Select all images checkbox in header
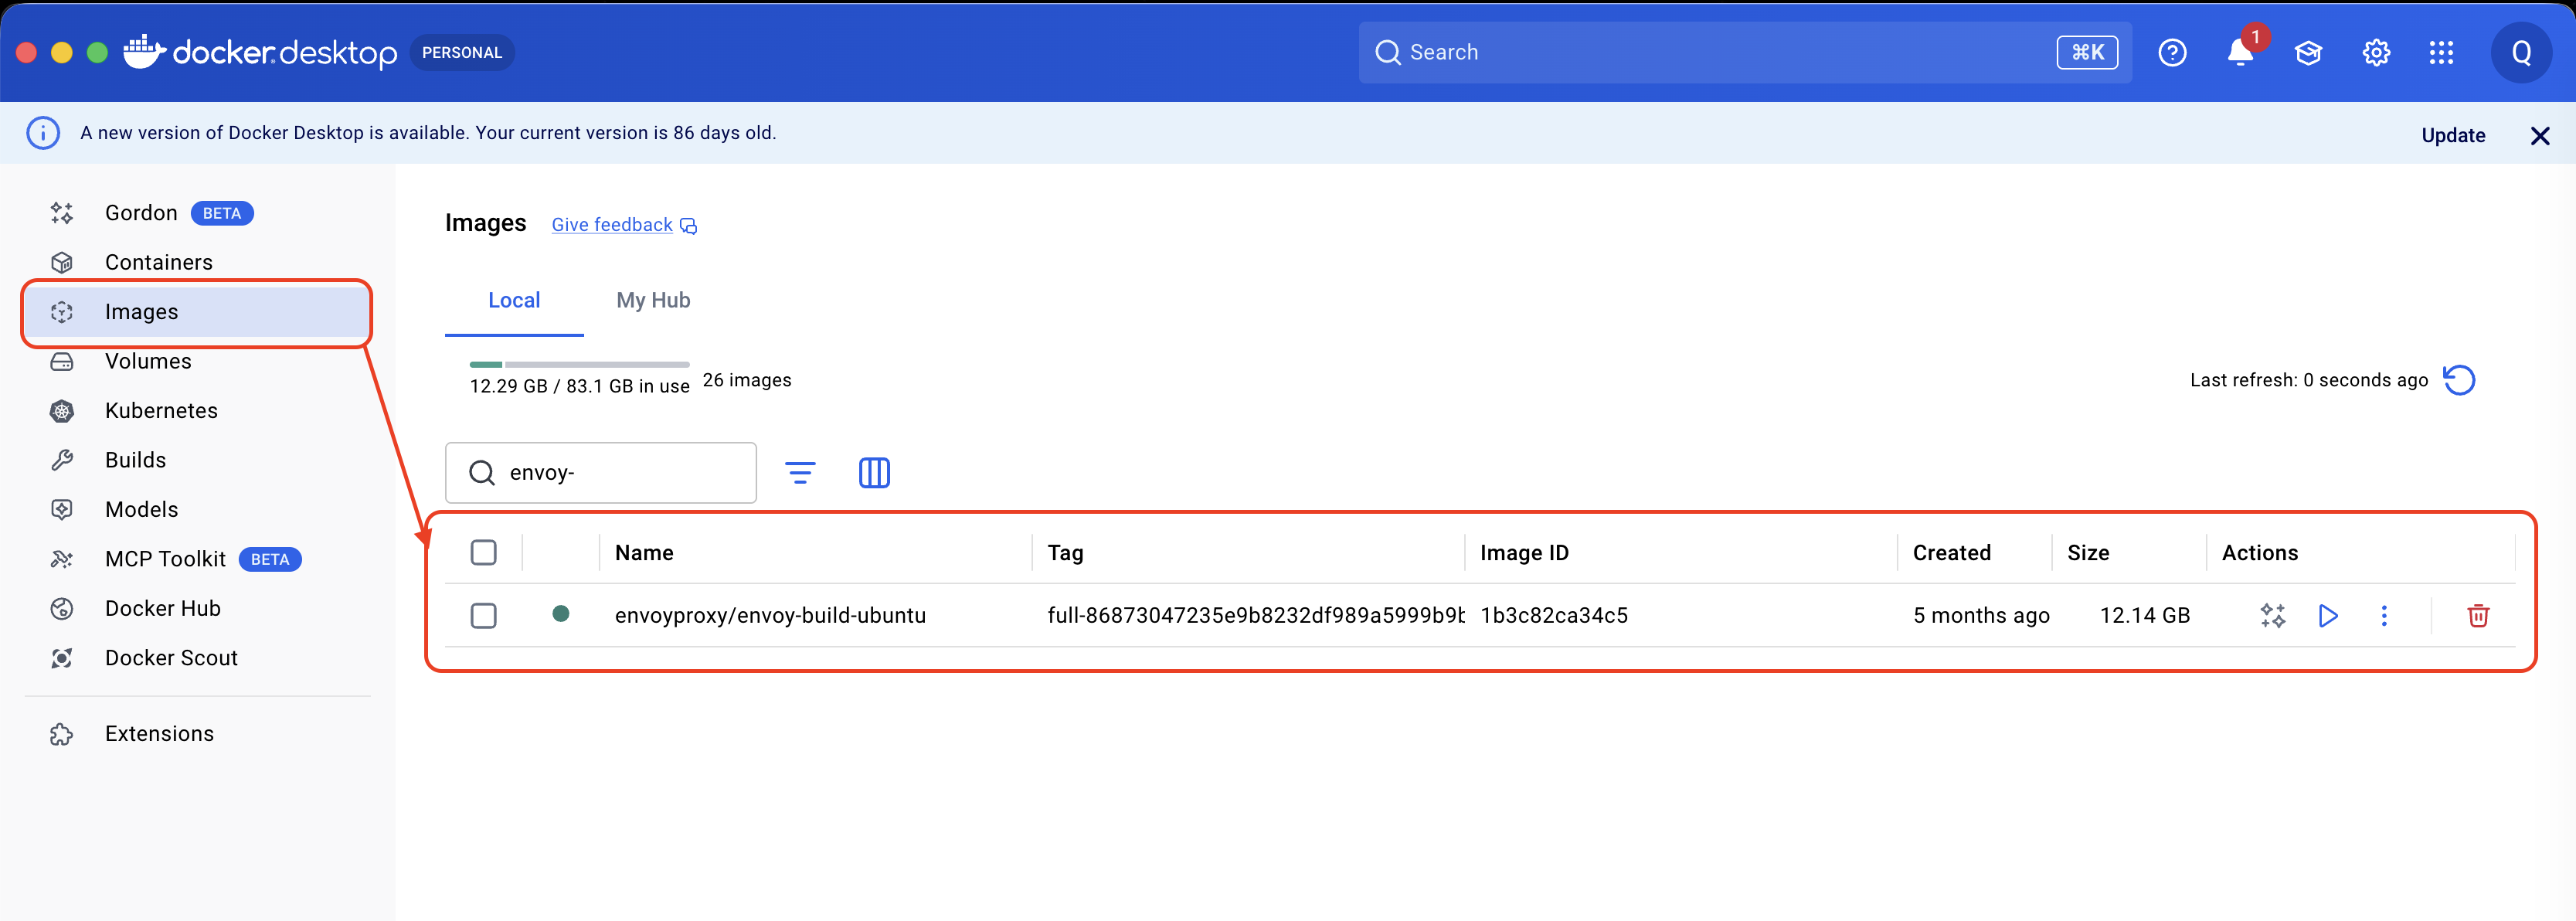The image size is (2576, 921). 484,553
